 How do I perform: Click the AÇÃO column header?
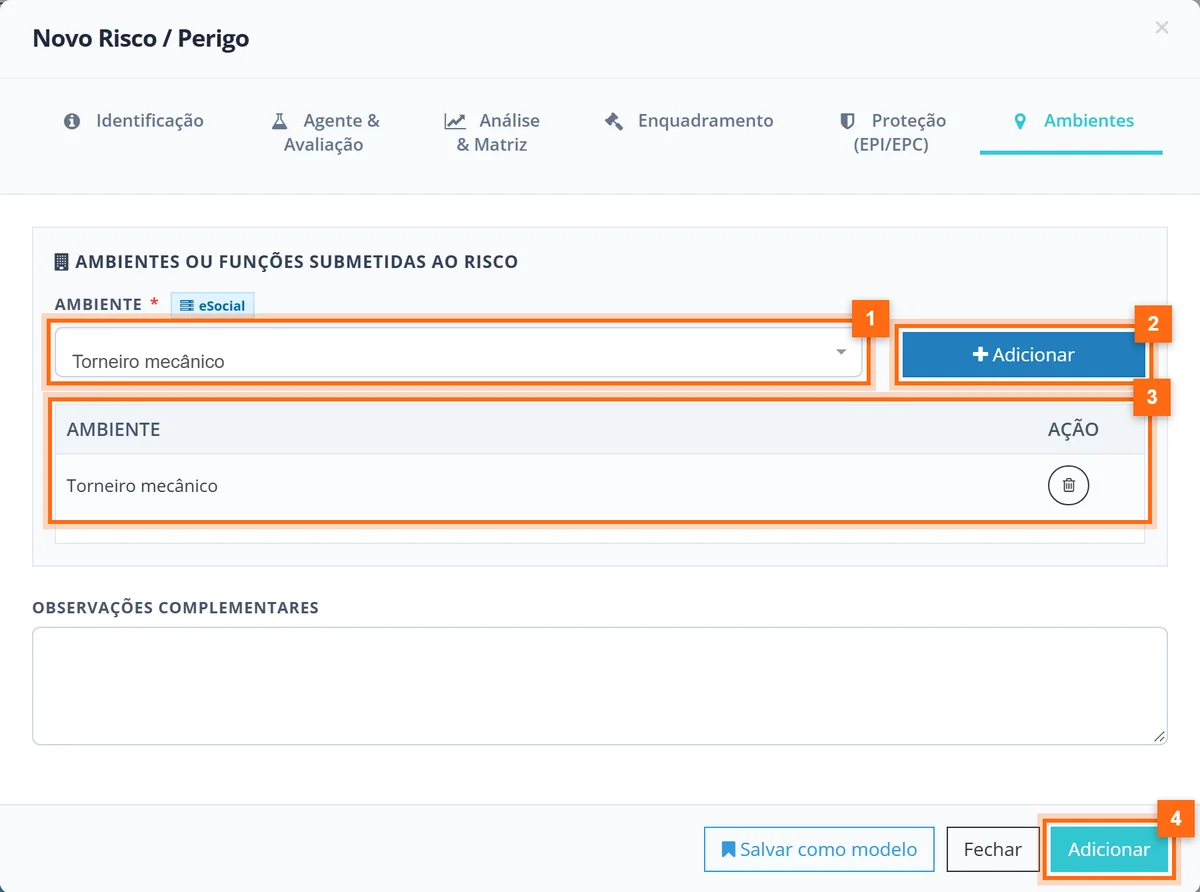point(1073,430)
